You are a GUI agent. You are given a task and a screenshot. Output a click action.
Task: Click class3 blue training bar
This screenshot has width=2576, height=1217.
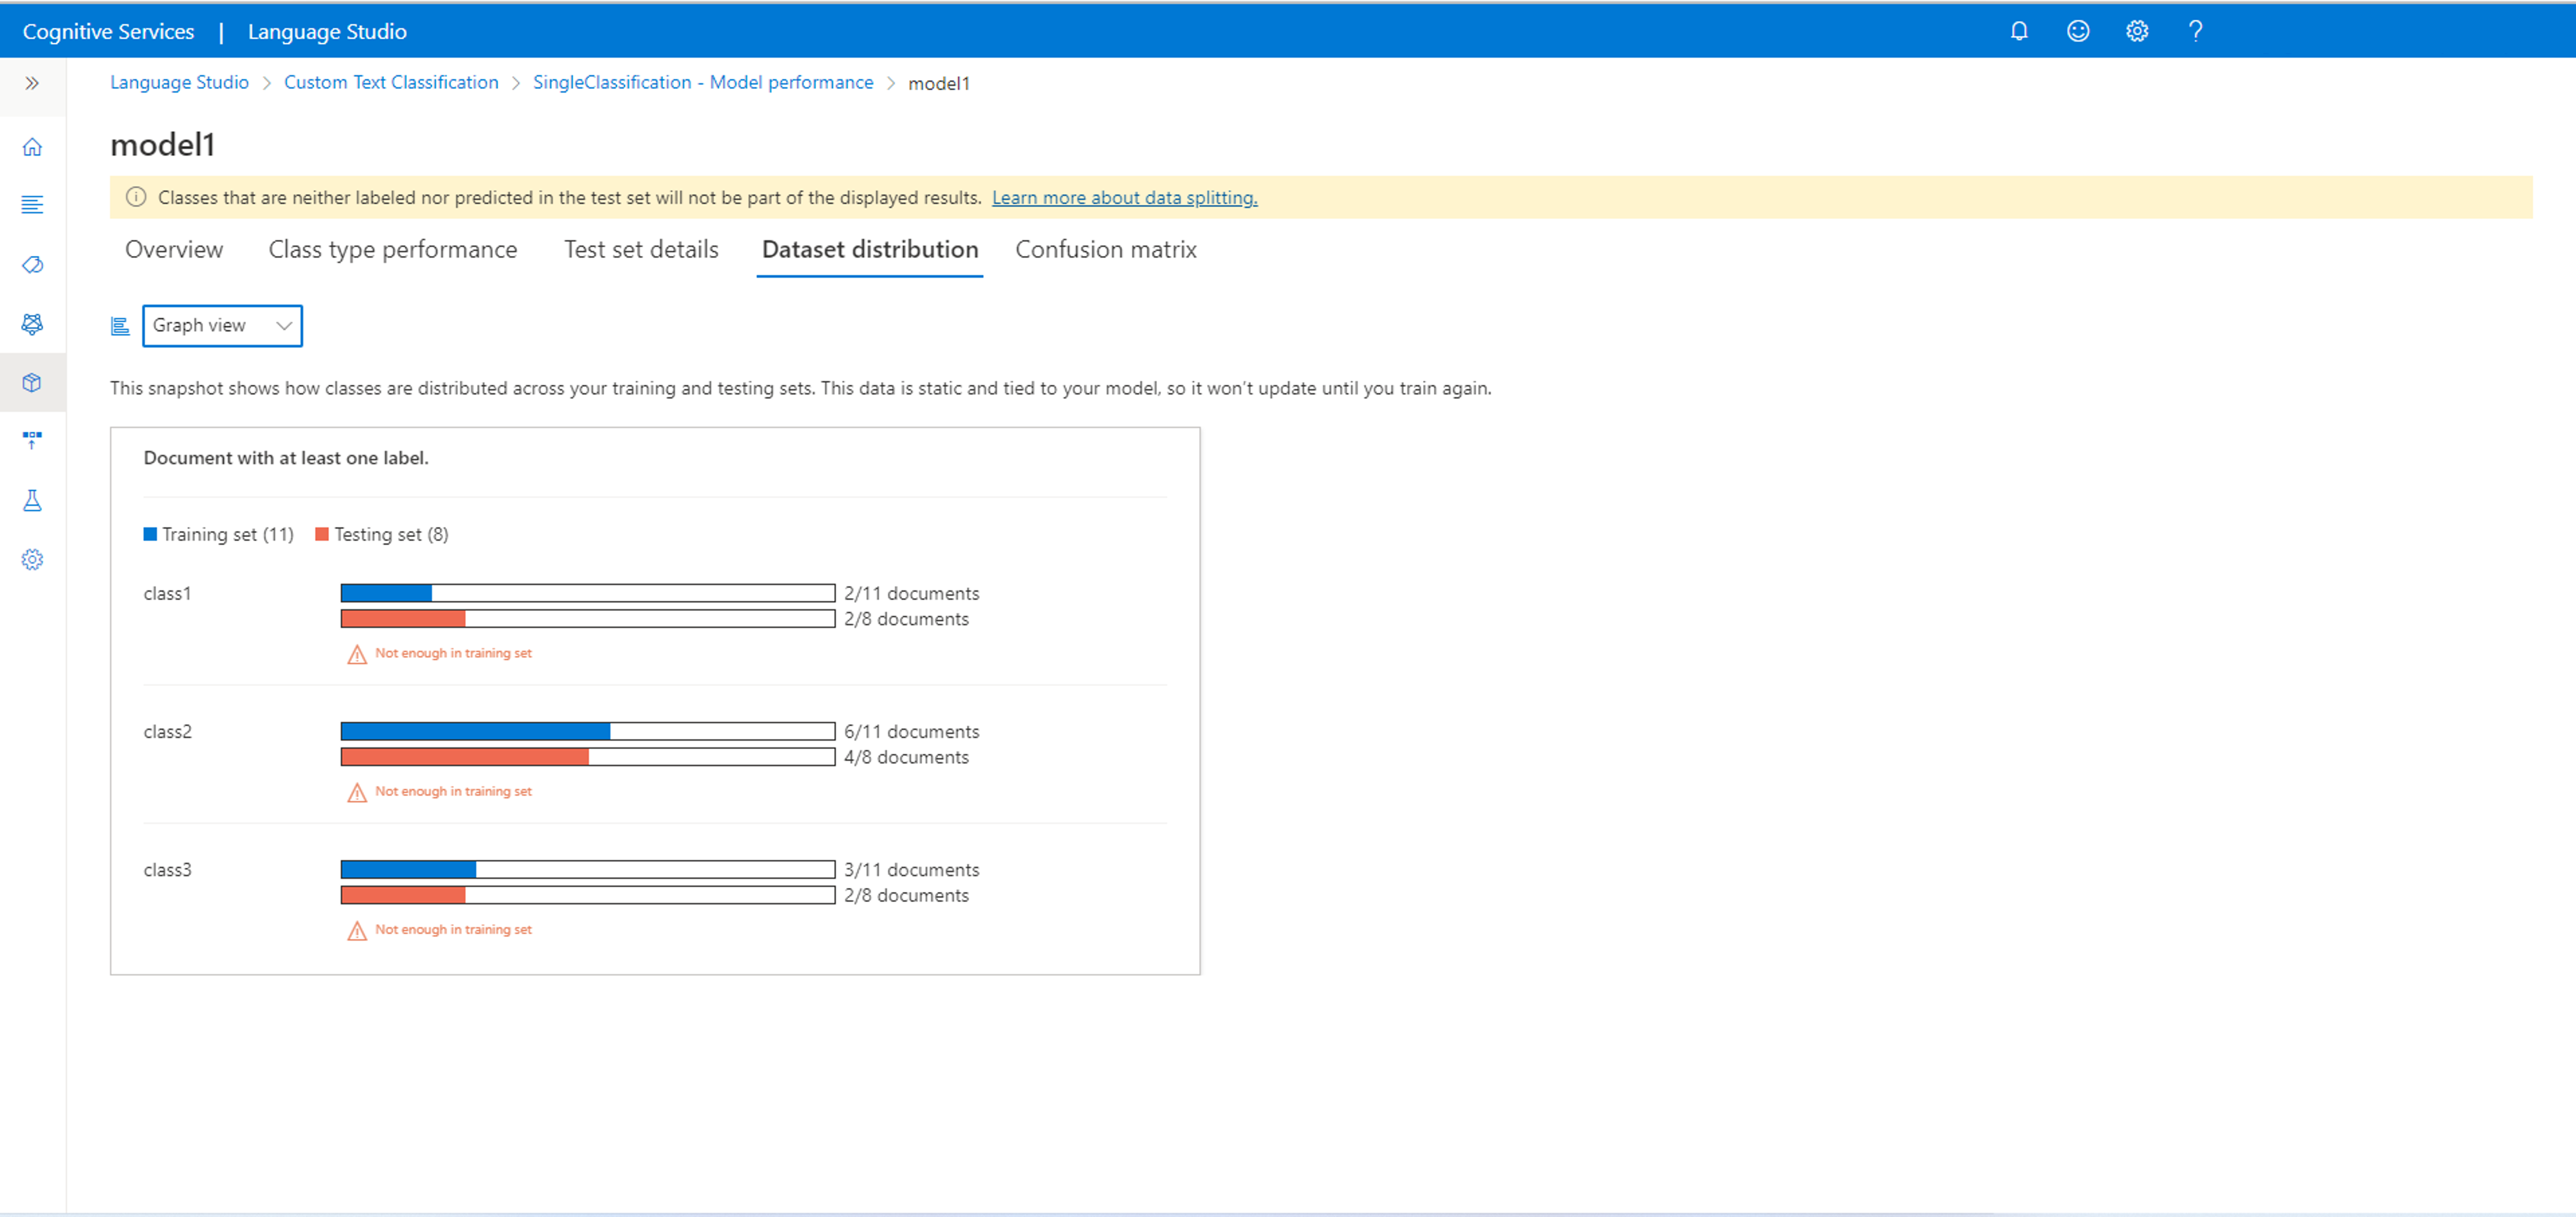408,869
